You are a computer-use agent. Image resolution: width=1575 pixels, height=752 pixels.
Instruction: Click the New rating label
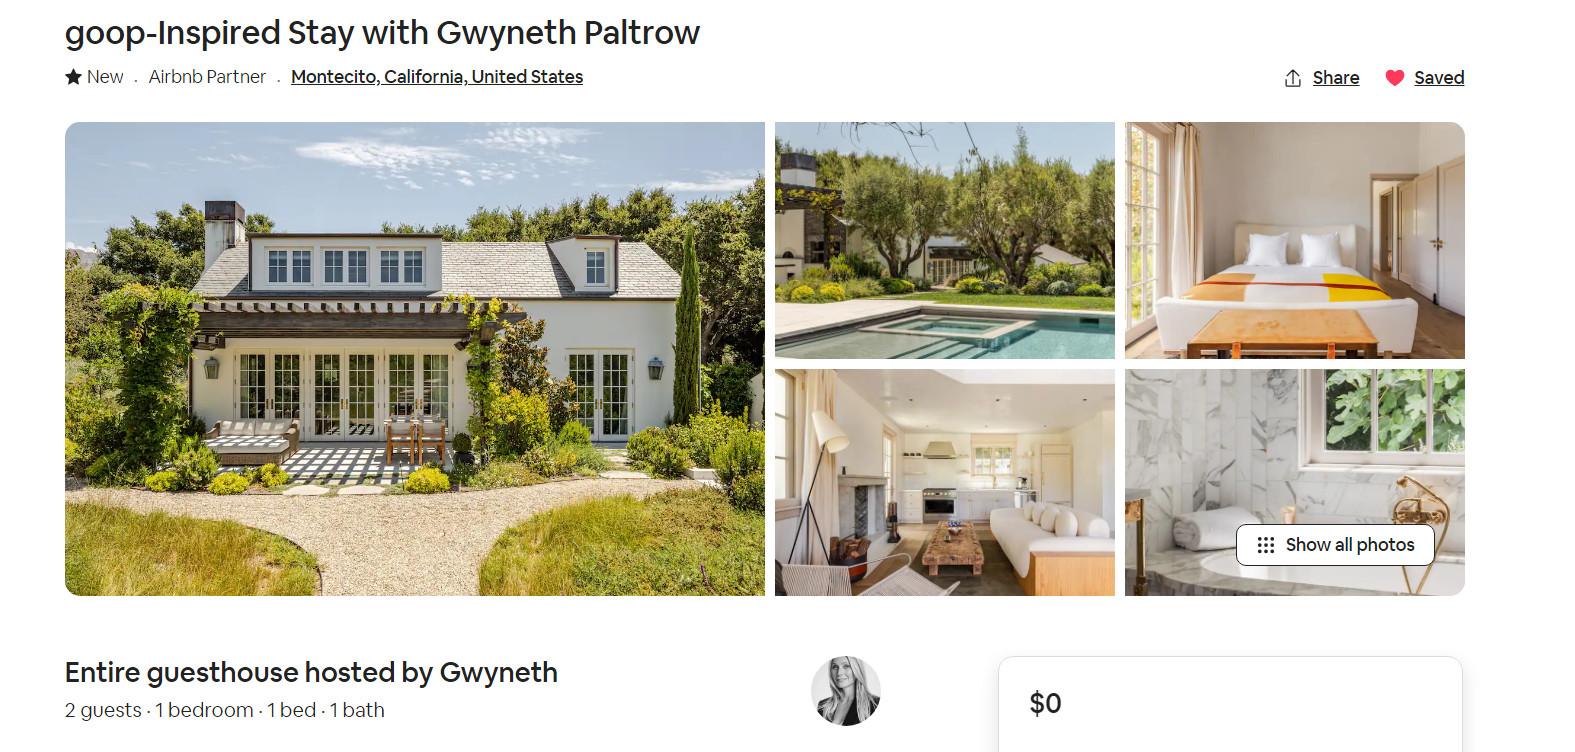[105, 77]
